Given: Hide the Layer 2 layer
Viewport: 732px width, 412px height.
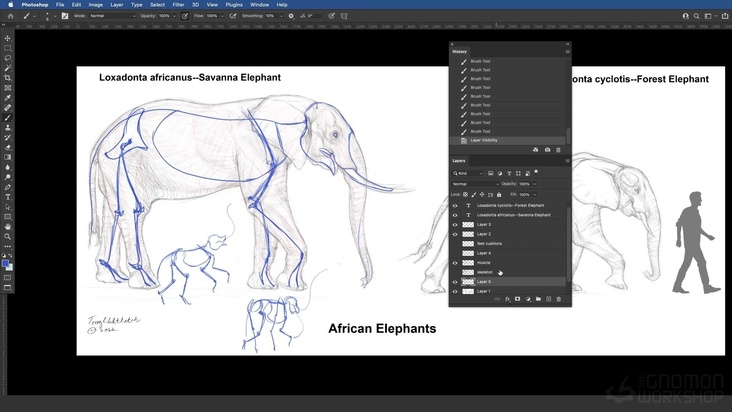Looking at the screenshot, I should (455, 234).
